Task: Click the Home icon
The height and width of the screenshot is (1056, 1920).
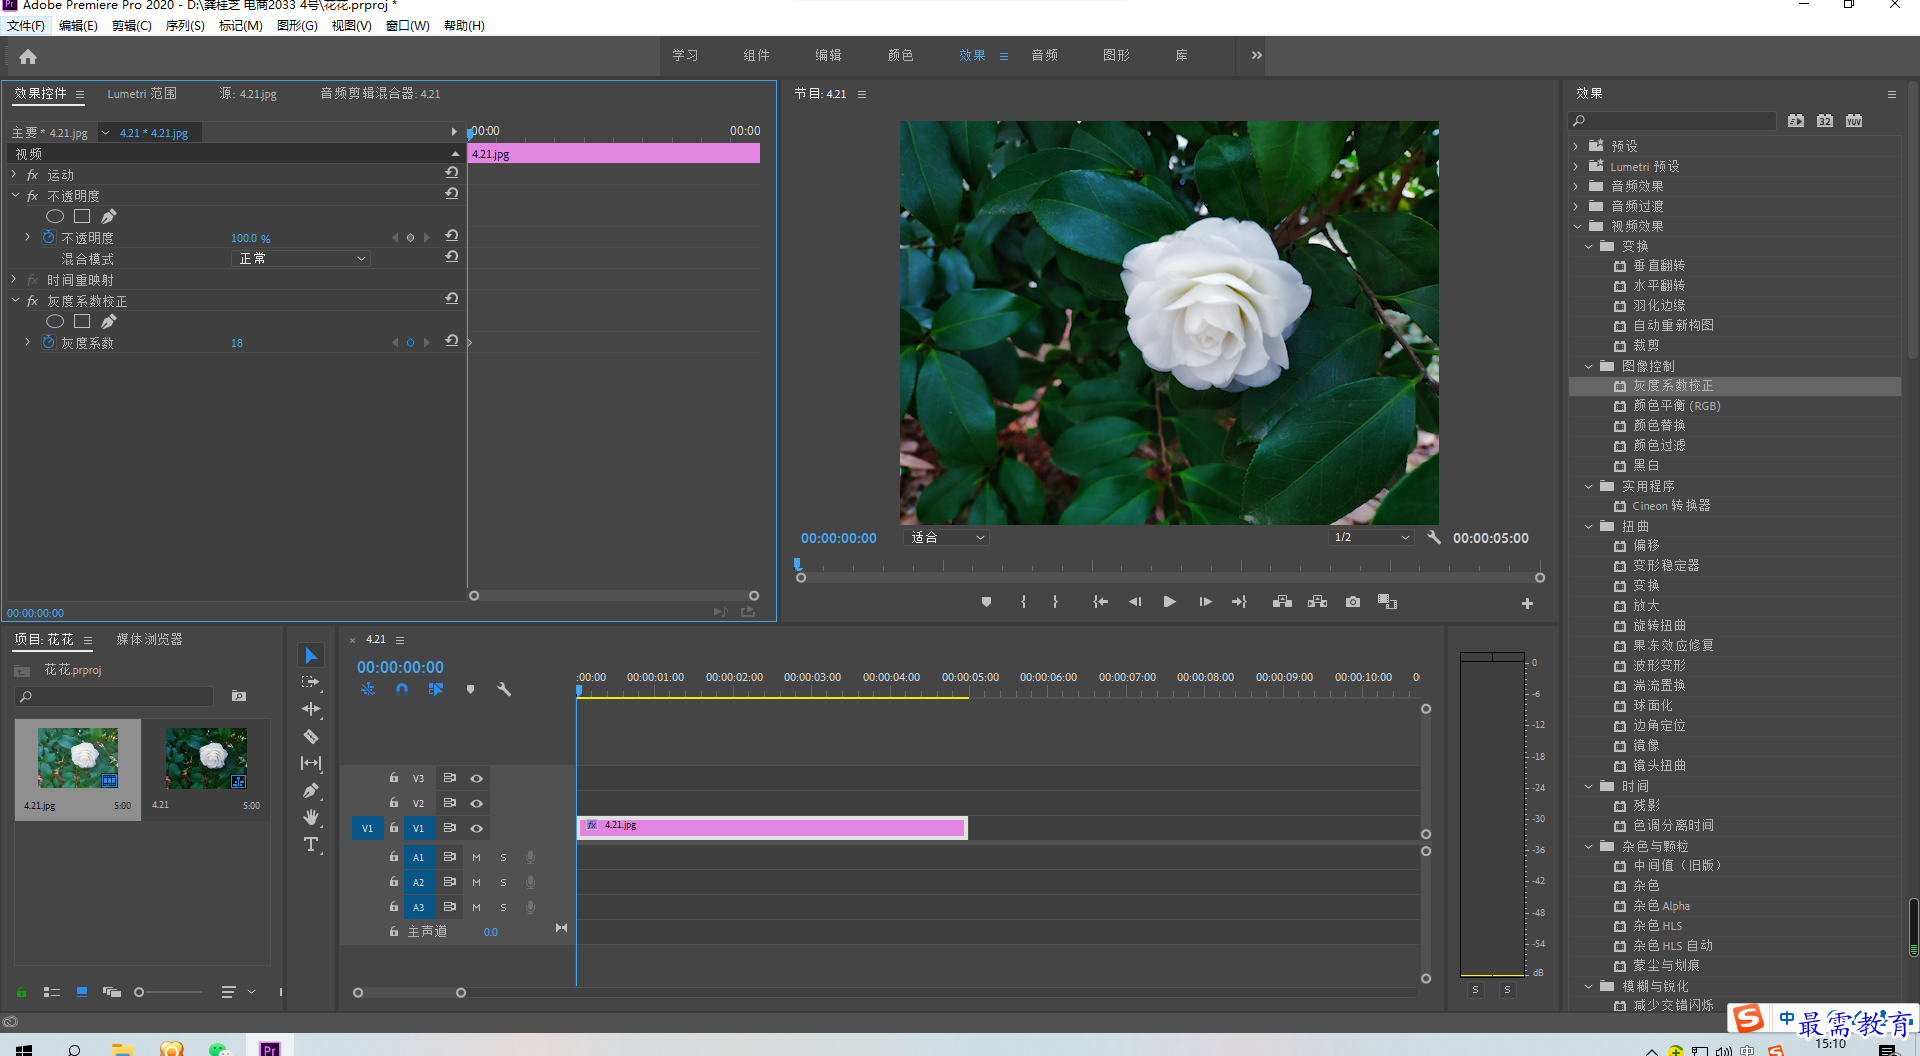Action: tap(28, 57)
